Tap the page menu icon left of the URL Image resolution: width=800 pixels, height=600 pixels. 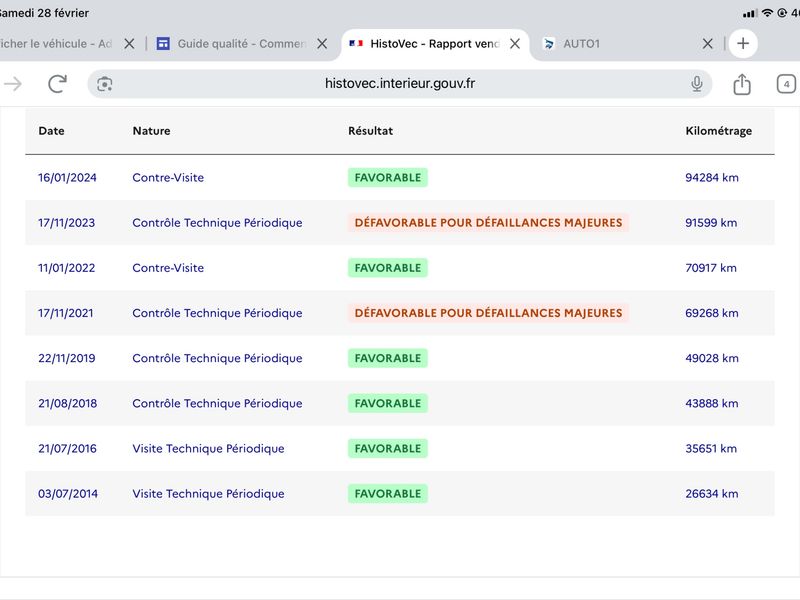[x=105, y=84]
